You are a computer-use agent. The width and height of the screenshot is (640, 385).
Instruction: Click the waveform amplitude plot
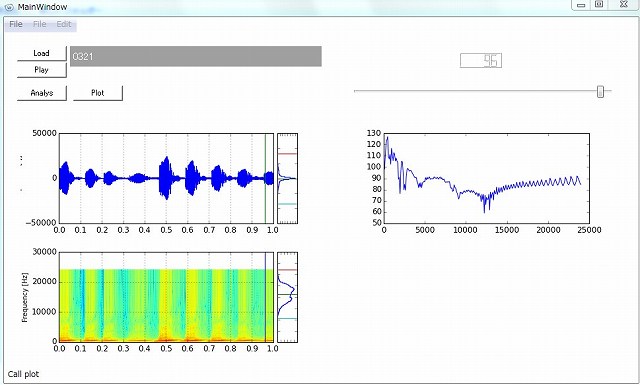pyautogui.click(x=166, y=178)
